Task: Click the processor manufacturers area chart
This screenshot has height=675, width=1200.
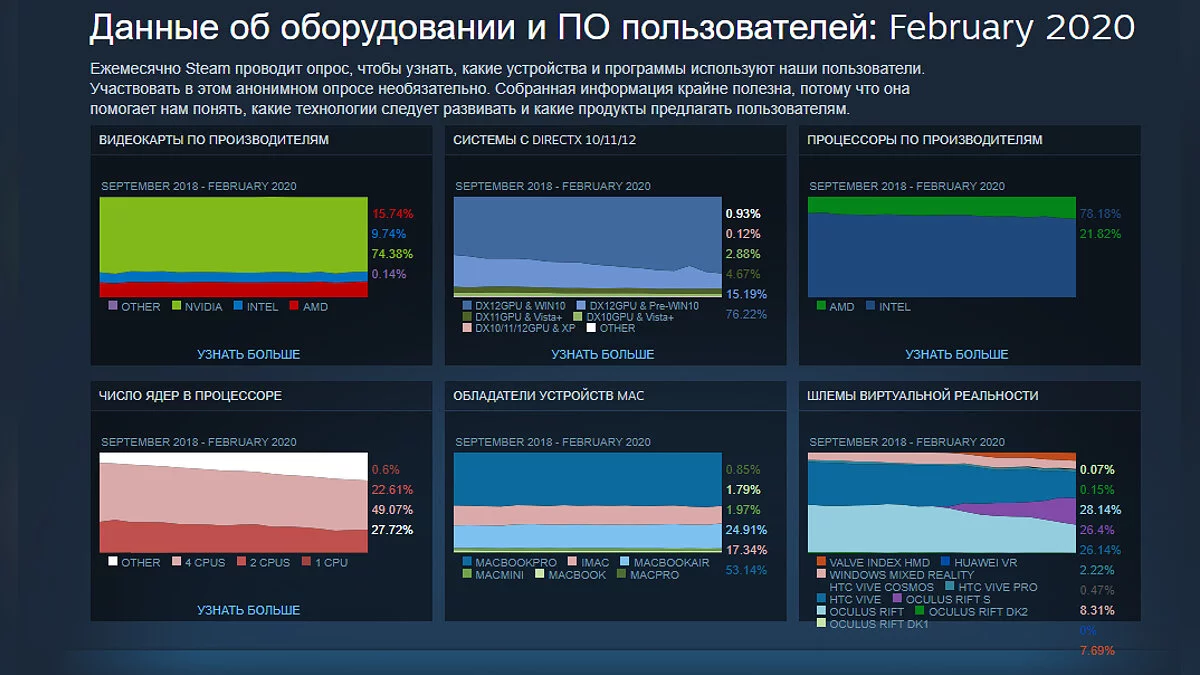Action: point(942,247)
